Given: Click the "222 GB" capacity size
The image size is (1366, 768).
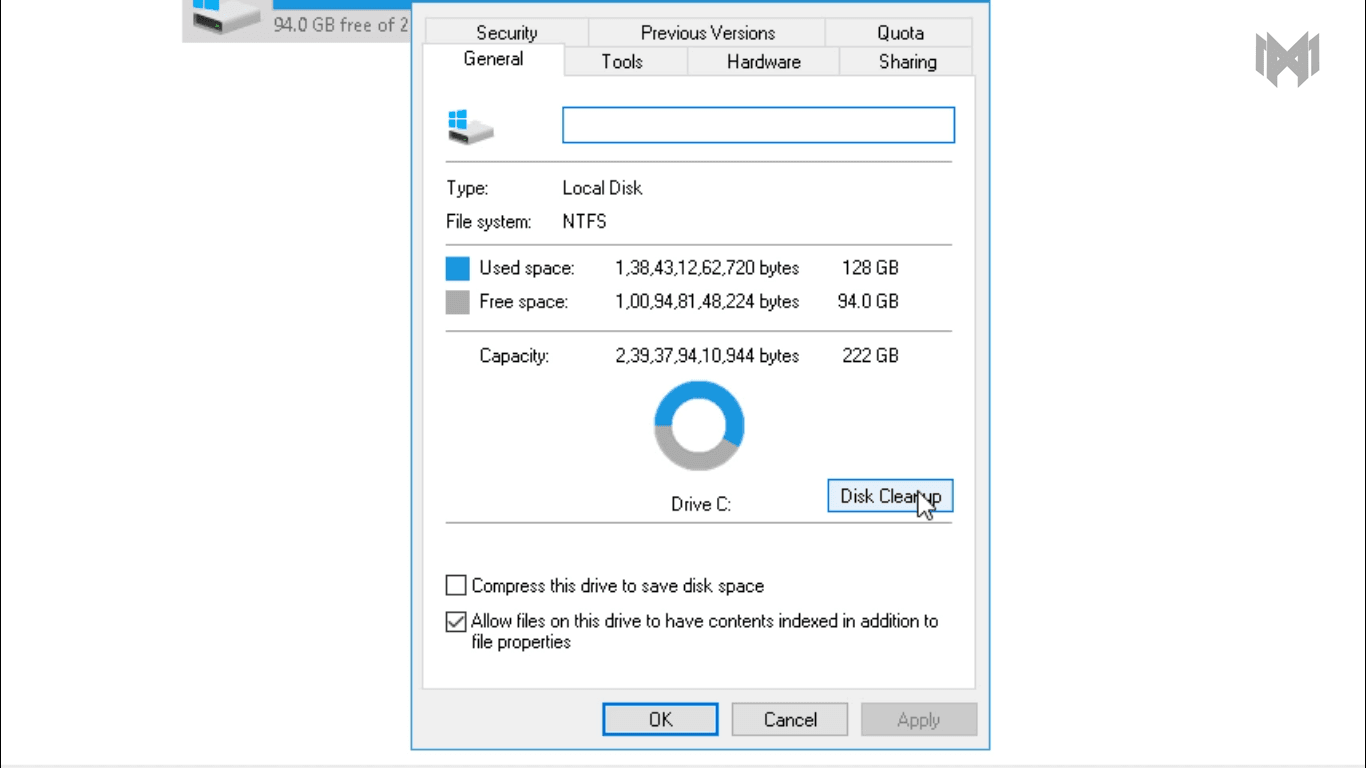Looking at the screenshot, I should coord(870,355).
